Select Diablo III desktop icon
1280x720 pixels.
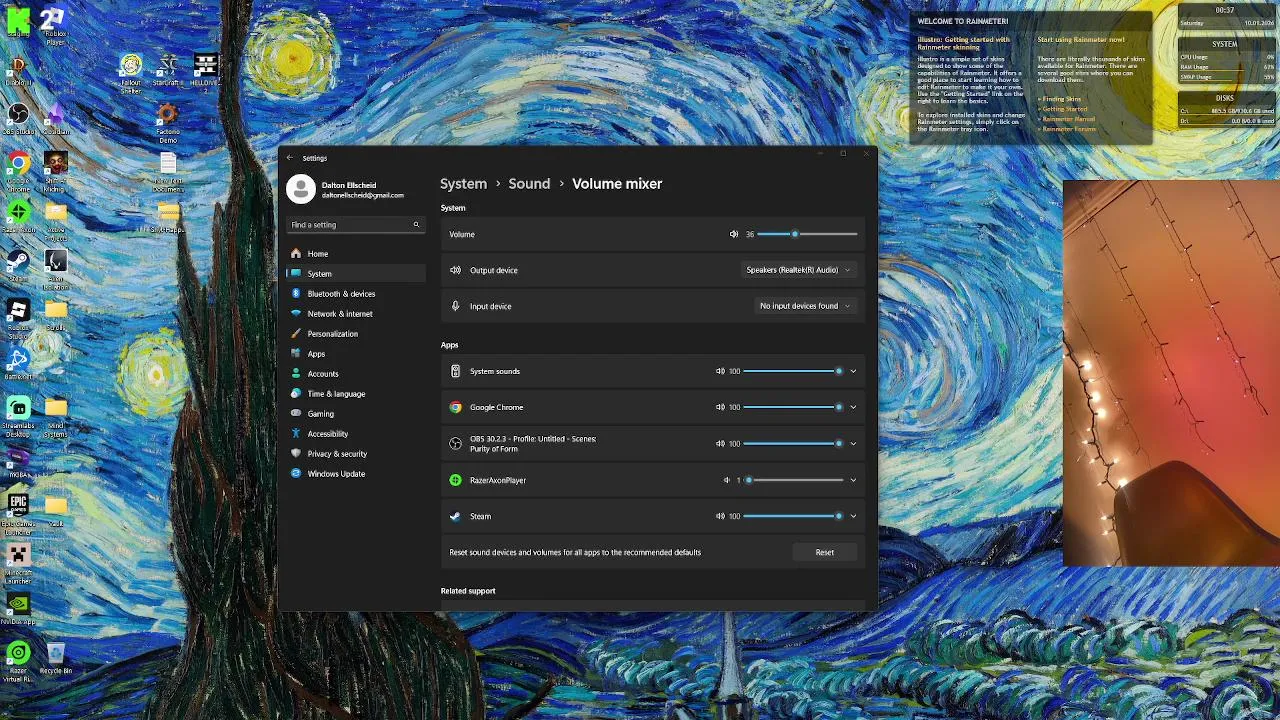(18, 70)
